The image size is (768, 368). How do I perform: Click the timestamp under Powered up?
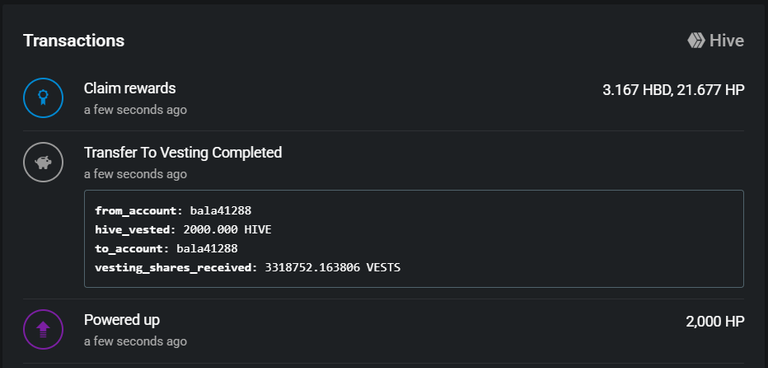coord(135,341)
